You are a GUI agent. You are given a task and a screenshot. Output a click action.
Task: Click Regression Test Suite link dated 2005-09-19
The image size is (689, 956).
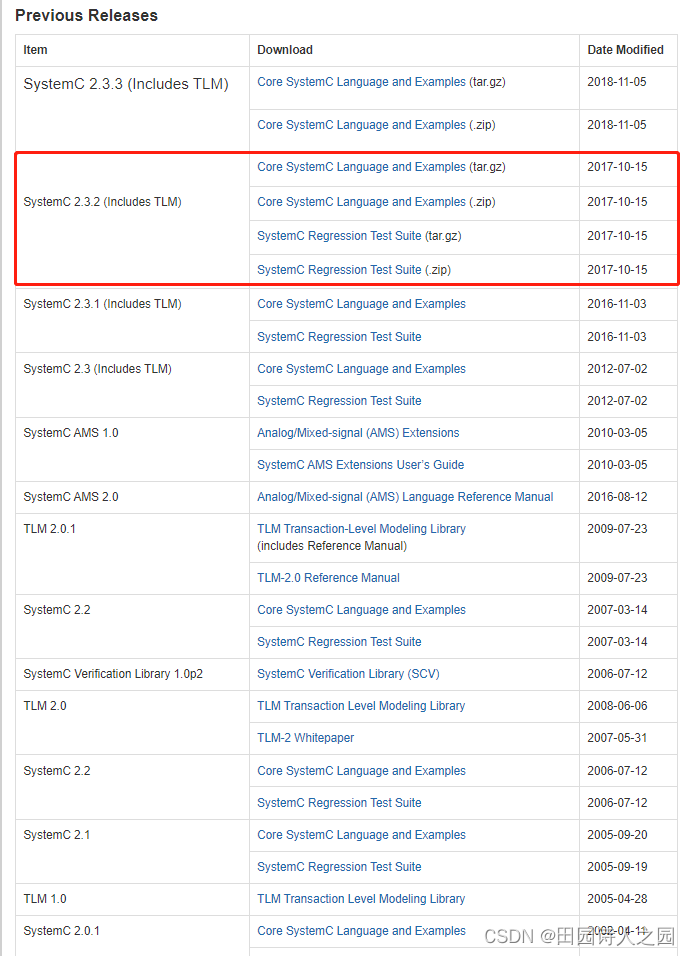339,866
